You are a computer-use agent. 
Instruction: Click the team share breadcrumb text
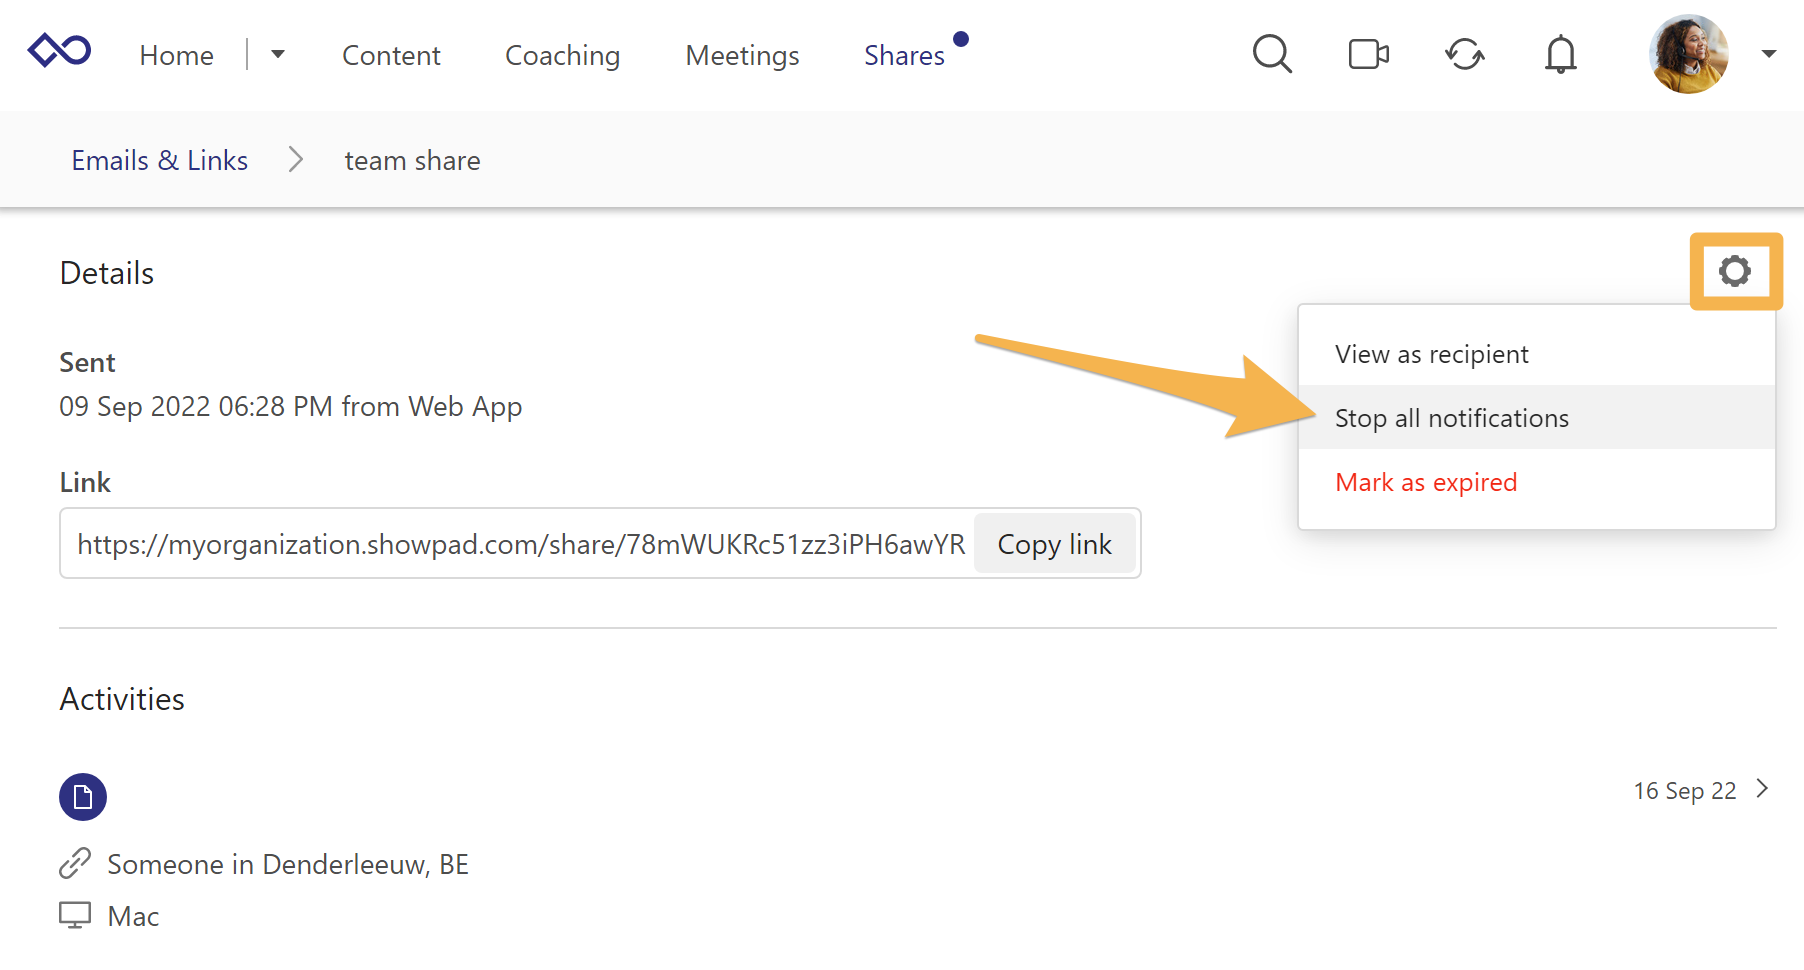(x=412, y=160)
